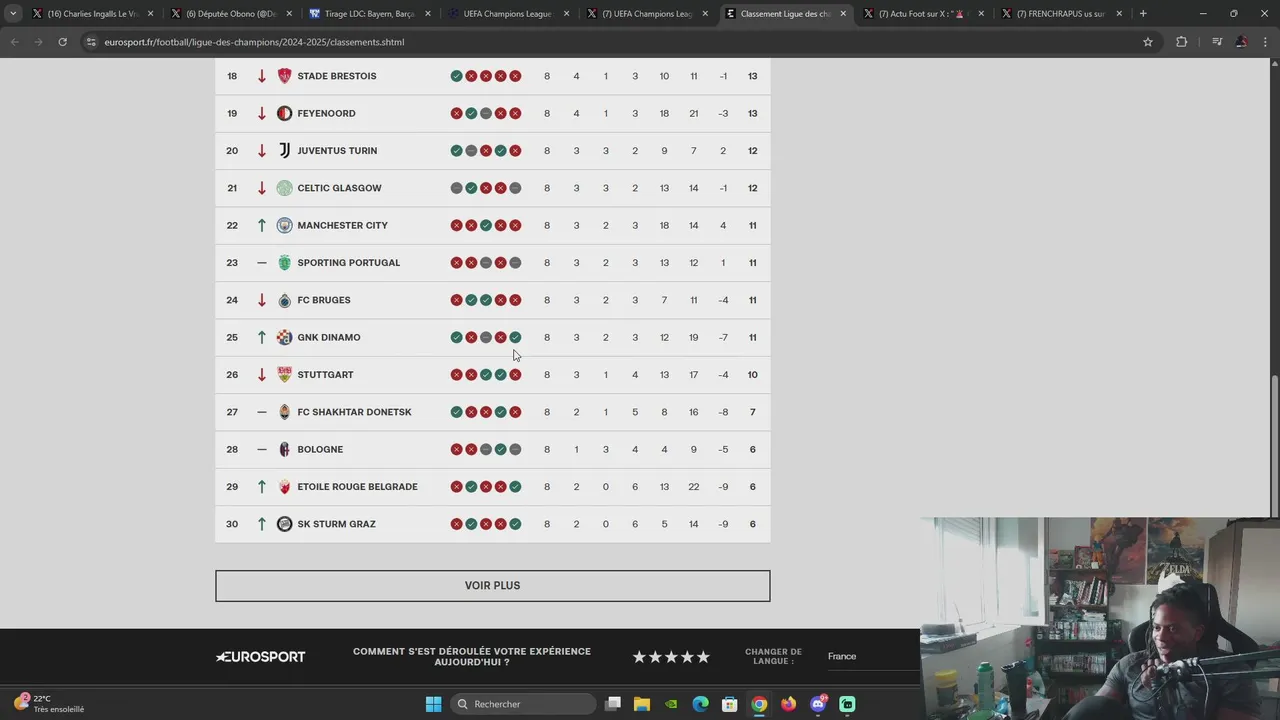Click the rising arrow beside Manchester City
1280x720 pixels.
coord(262,225)
